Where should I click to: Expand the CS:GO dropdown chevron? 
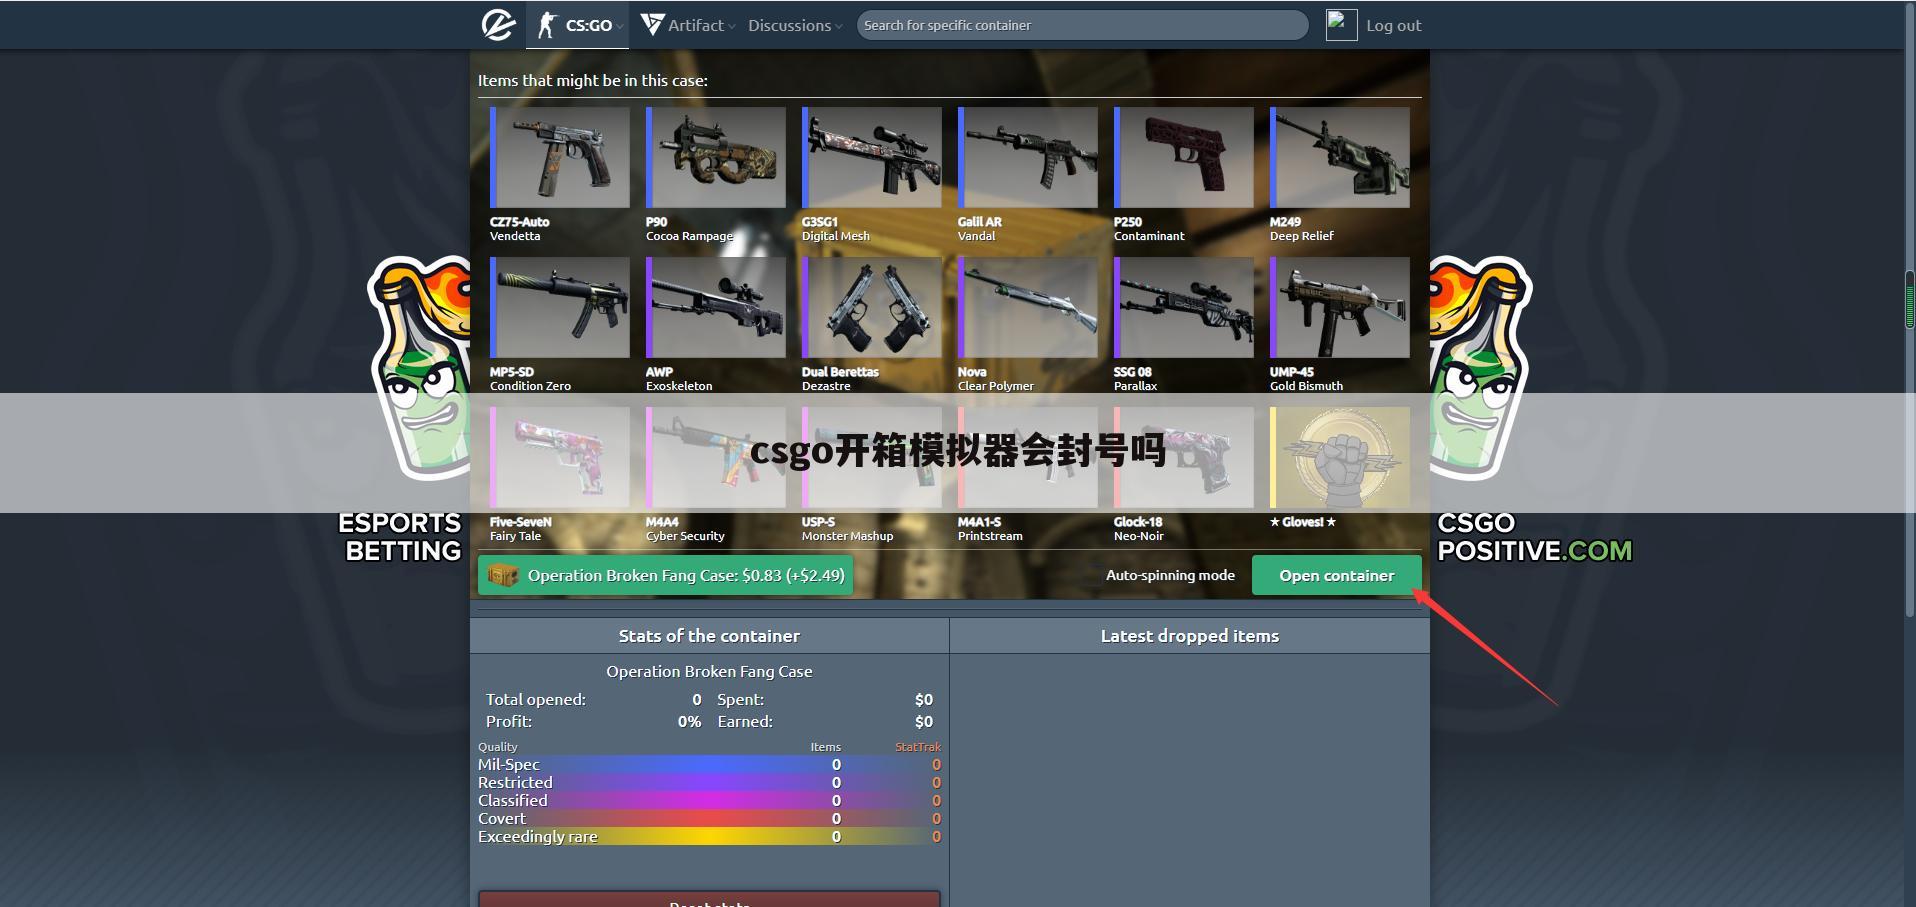[620, 27]
